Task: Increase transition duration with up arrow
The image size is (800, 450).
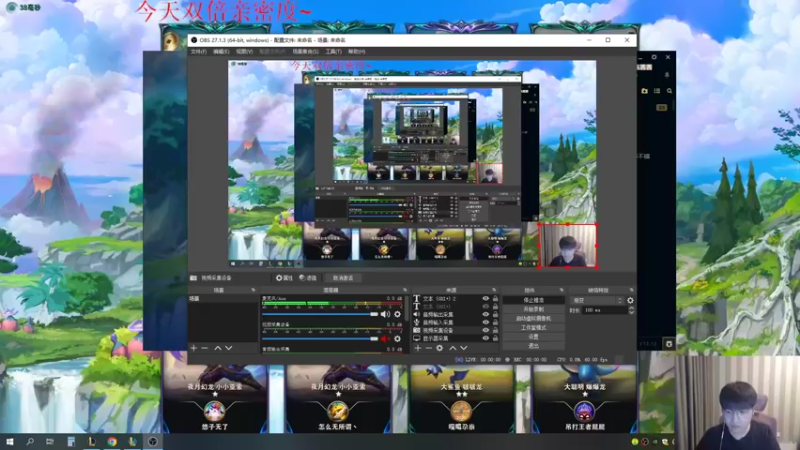Action: [x=631, y=308]
